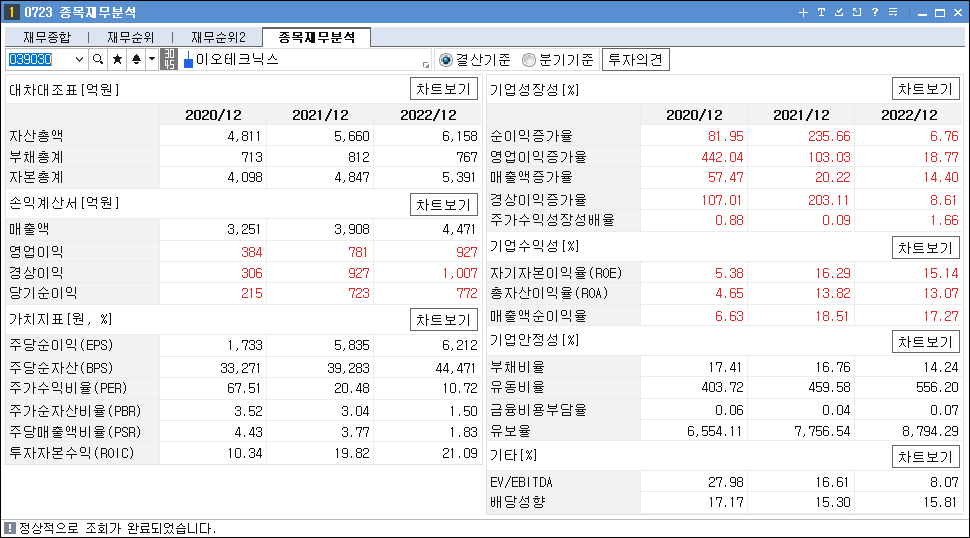Click the 주당순이익(EPS) row label
The image size is (970, 538).
pyautogui.click(x=61, y=345)
